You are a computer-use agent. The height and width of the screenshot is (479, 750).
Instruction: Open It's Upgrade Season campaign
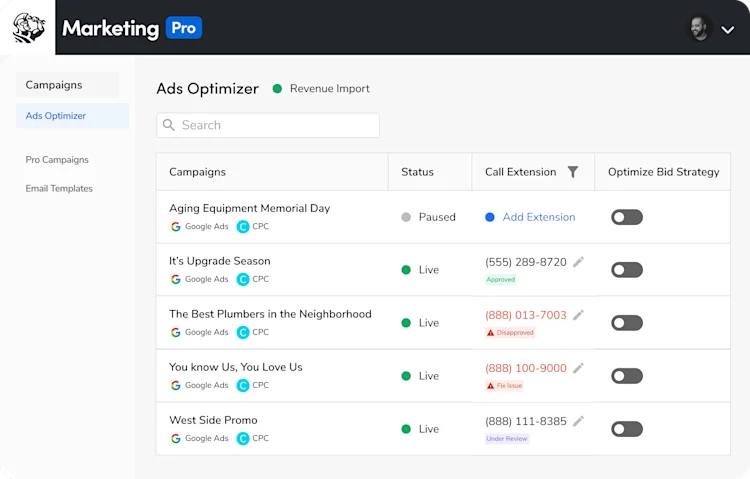(220, 261)
